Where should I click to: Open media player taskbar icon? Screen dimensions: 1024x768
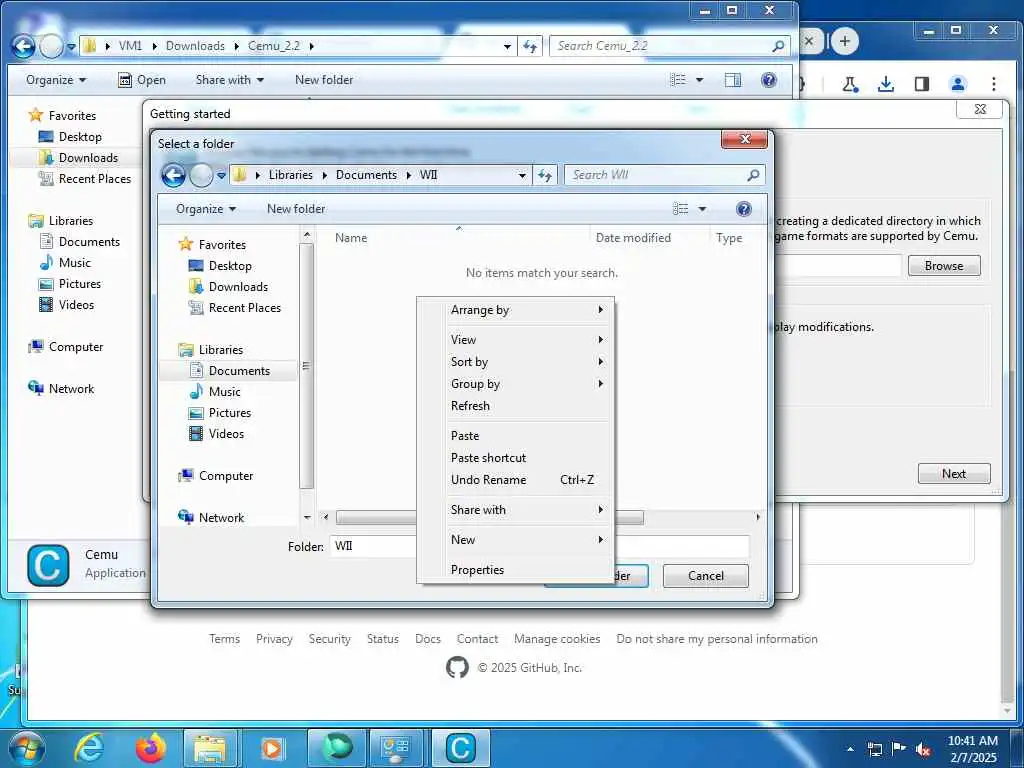click(272, 748)
